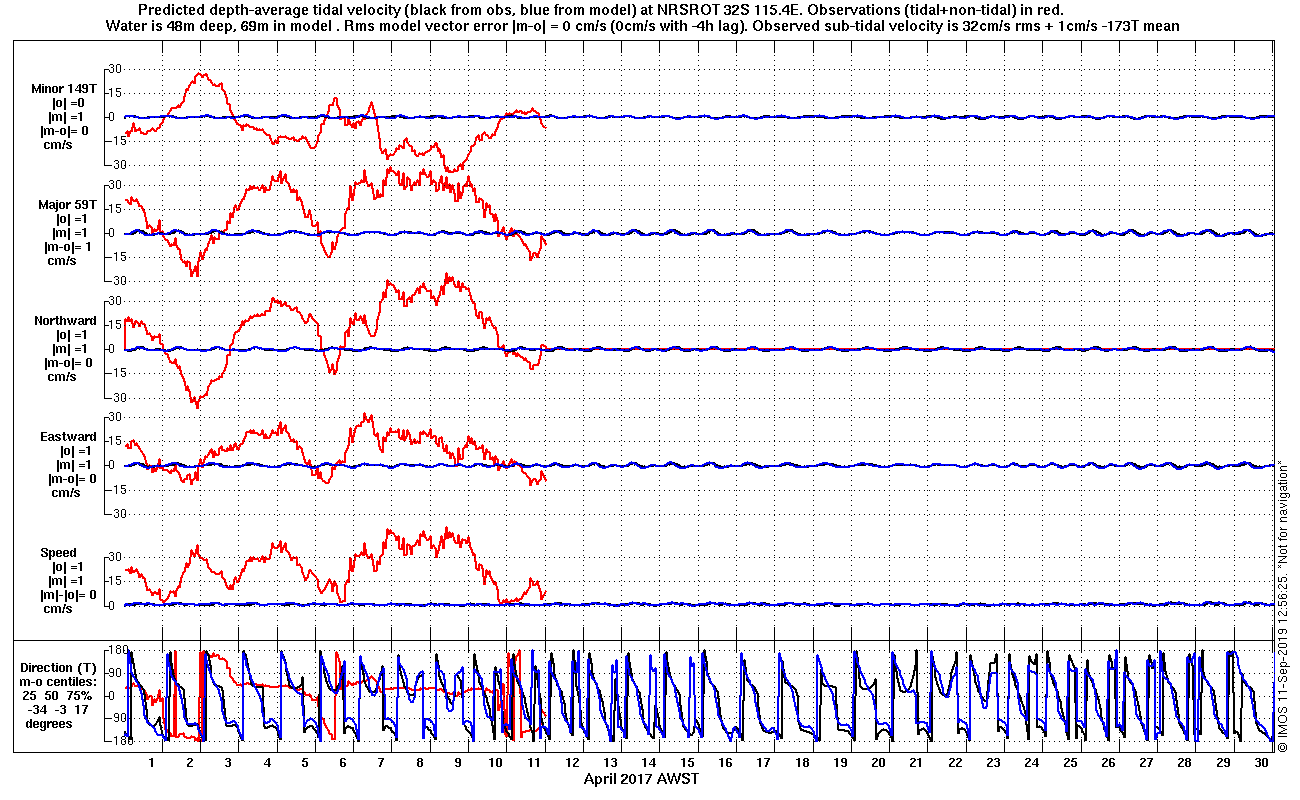Select day '23' on the date axis
This screenshot has height=800, width=1300.
pyautogui.click(x=993, y=763)
